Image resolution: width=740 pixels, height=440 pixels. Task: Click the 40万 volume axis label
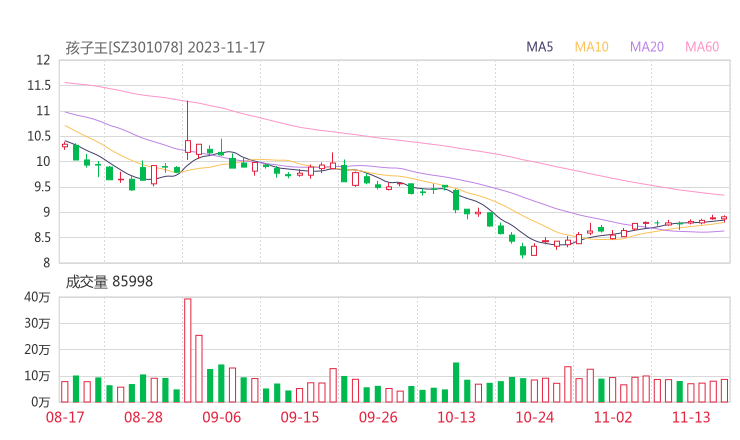tap(37, 297)
